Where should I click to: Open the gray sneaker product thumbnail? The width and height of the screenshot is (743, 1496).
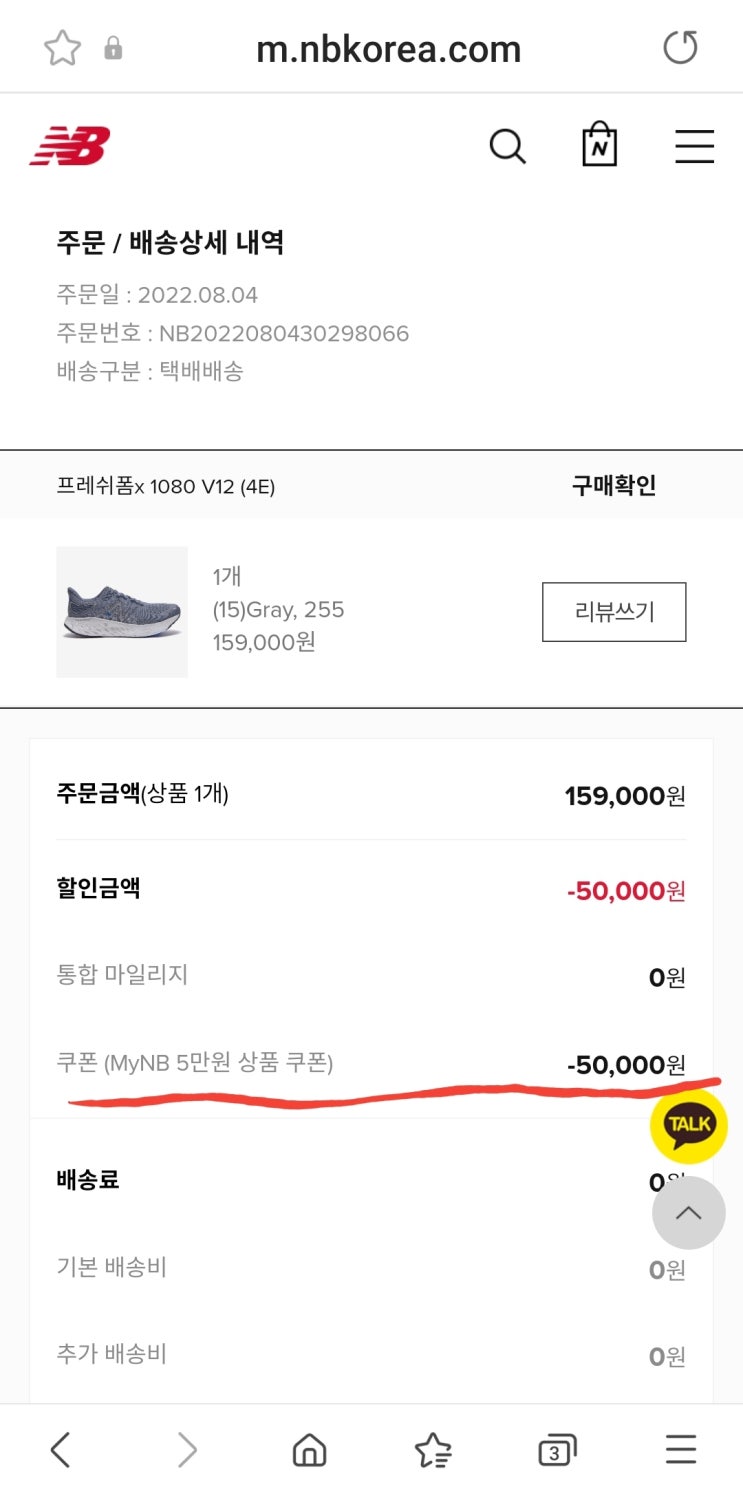pyautogui.click(x=122, y=611)
